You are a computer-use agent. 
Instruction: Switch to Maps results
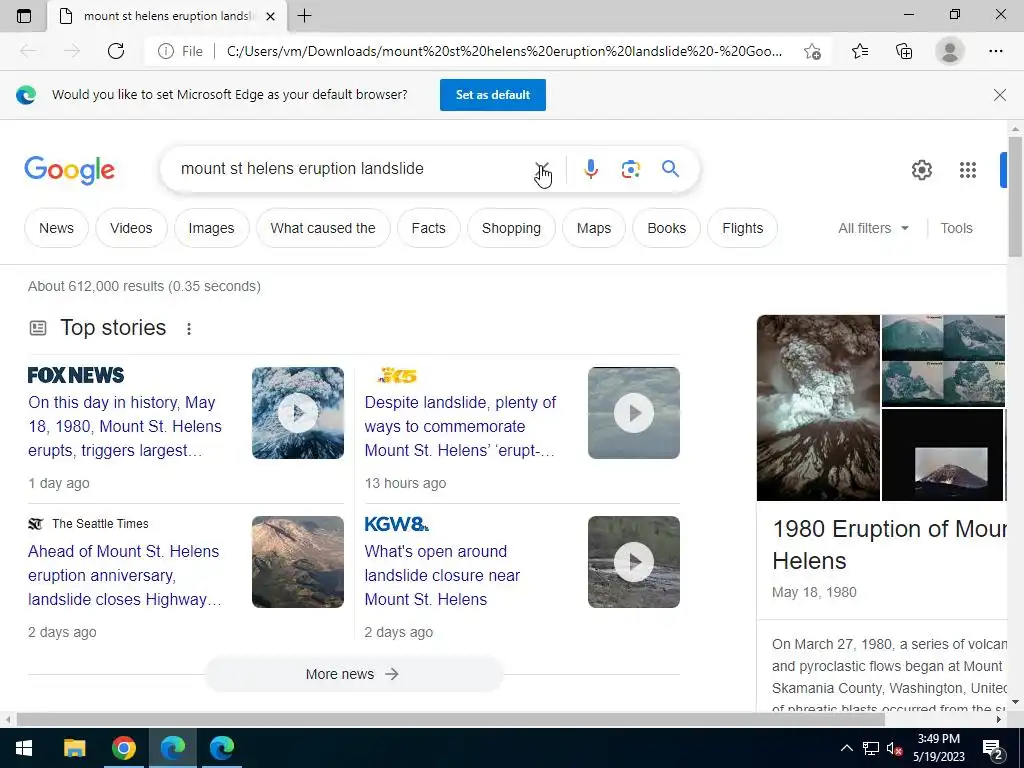coord(594,228)
